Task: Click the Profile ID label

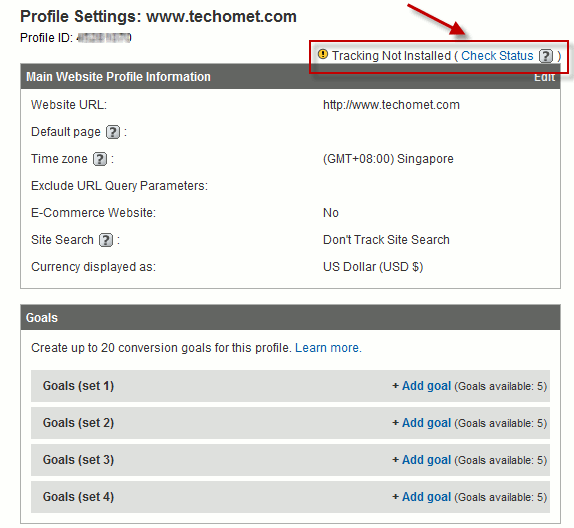Action: click(x=46, y=38)
